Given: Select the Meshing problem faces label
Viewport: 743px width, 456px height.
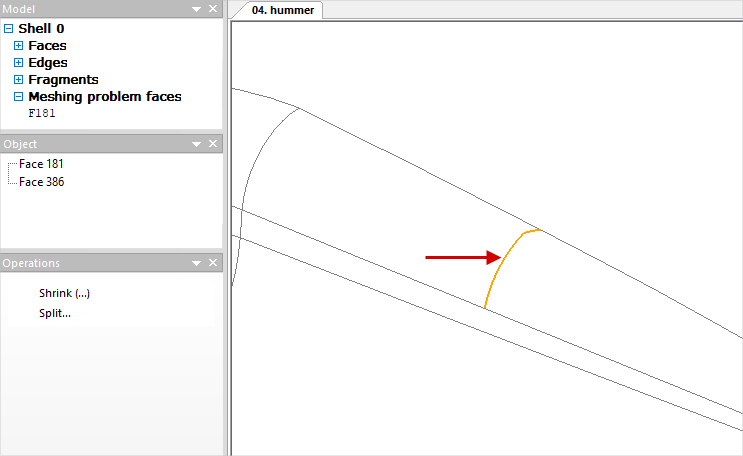Looking at the screenshot, I should (104, 97).
